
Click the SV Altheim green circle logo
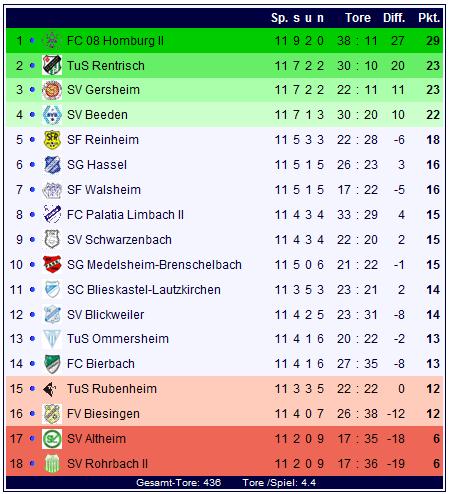(52, 439)
